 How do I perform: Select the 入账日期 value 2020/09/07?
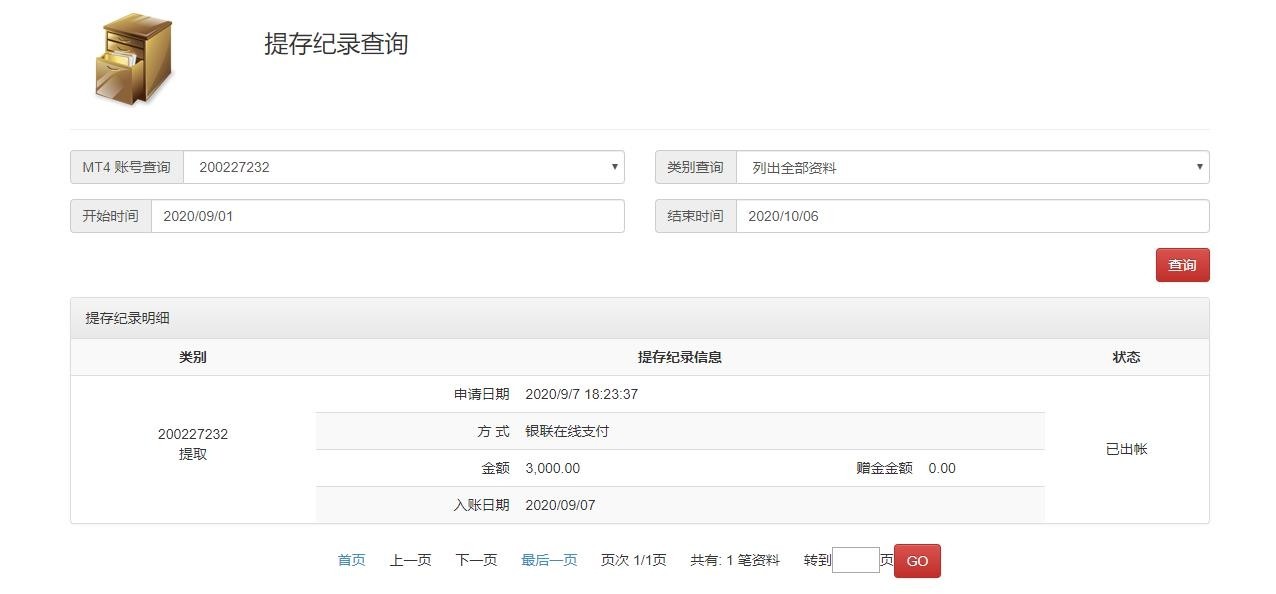tap(560, 505)
